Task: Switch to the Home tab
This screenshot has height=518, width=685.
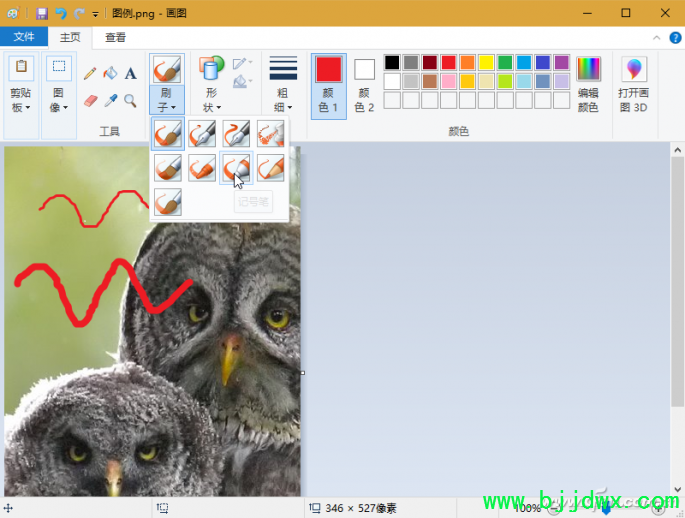Action: click(70, 38)
